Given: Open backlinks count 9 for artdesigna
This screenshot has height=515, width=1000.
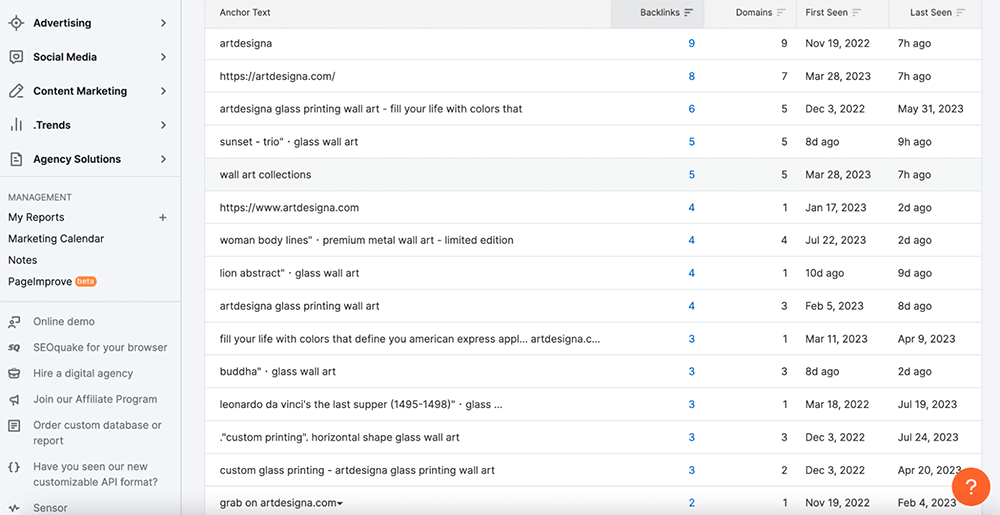Looking at the screenshot, I should (x=691, y=44).
